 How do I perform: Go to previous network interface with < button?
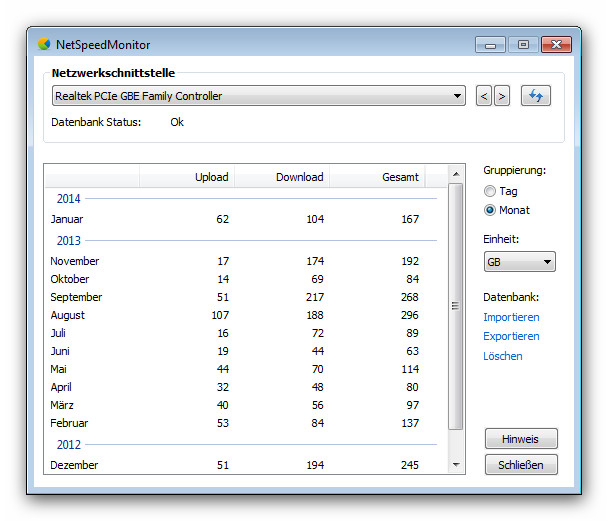click(x=484, y=96)
